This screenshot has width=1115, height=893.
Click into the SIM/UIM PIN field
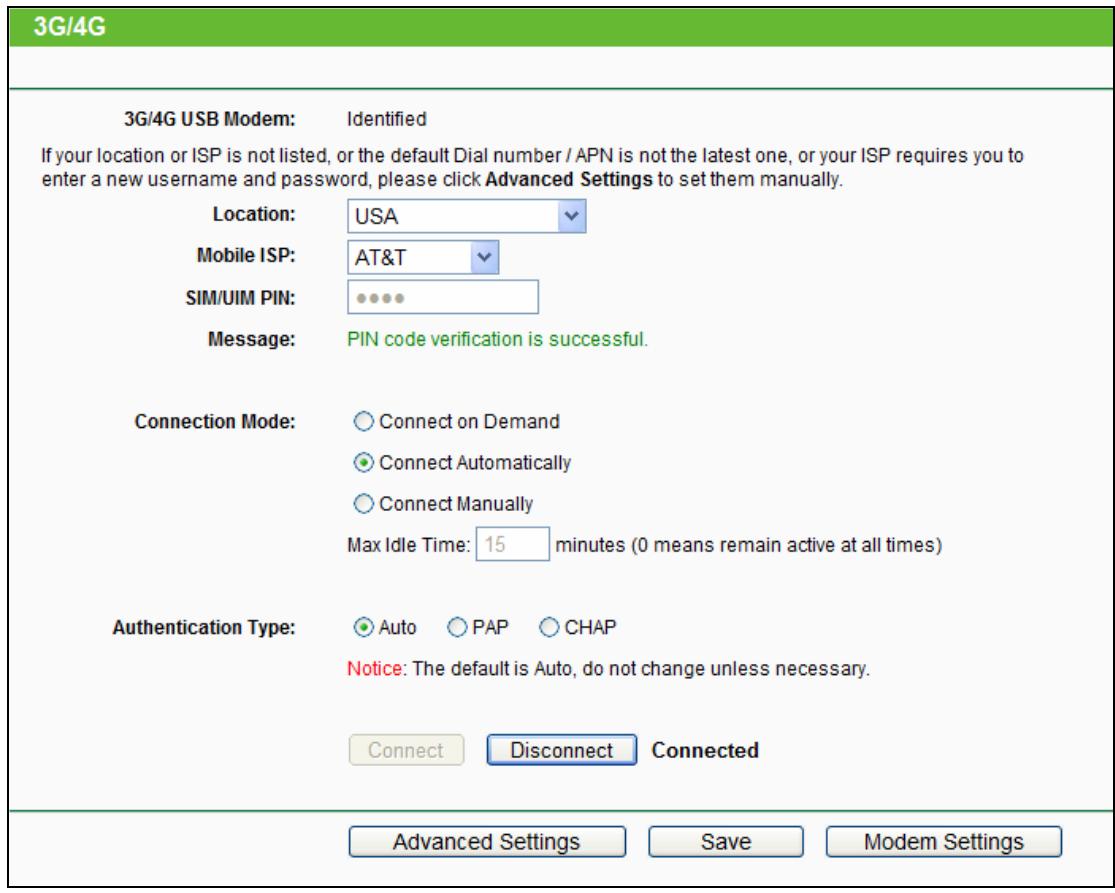pyautogui.click(x=443, y=297)
